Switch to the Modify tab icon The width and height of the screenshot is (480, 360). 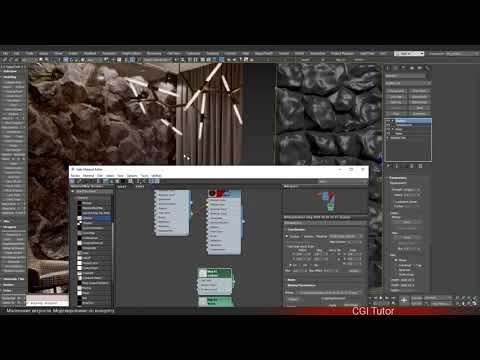click(x=396, y=68)
